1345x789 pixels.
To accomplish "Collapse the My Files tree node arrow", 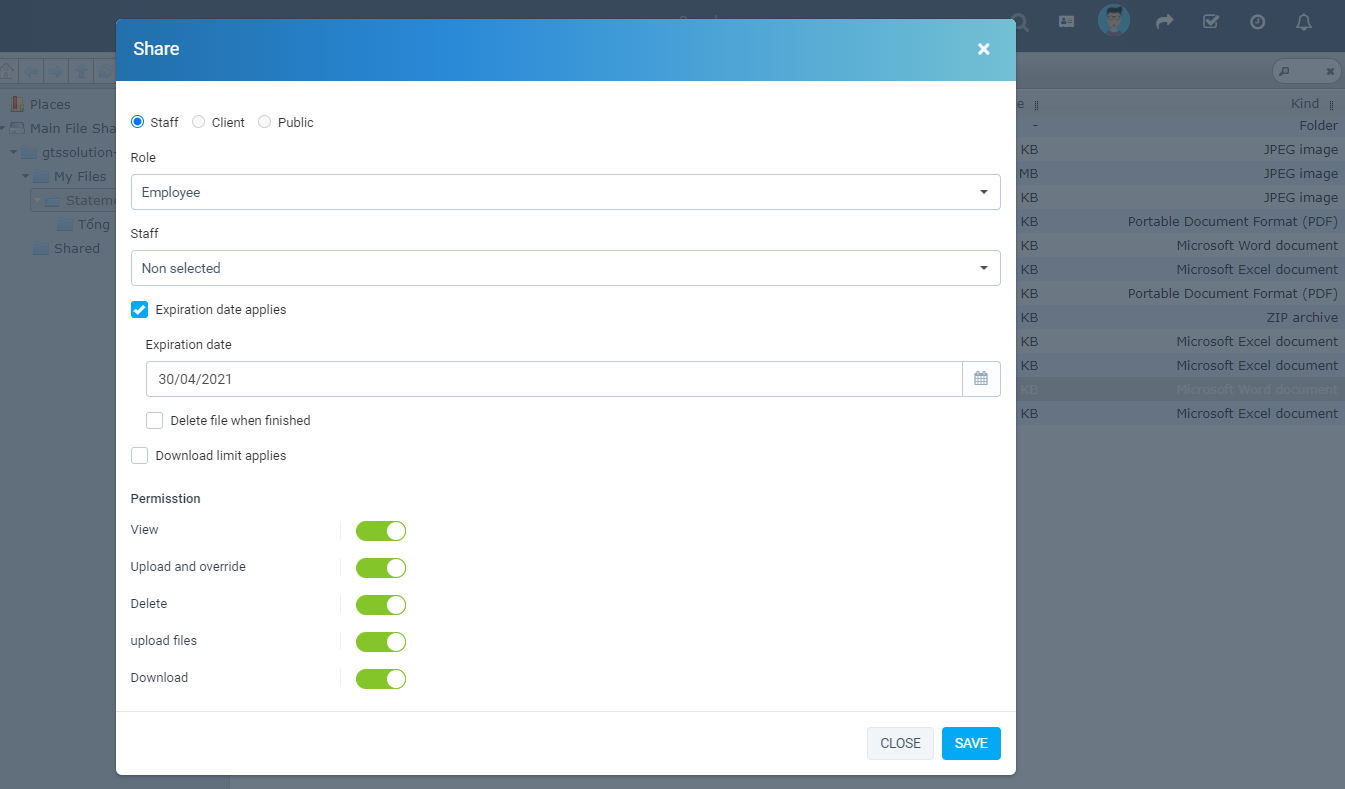I will tap(26, 176).
